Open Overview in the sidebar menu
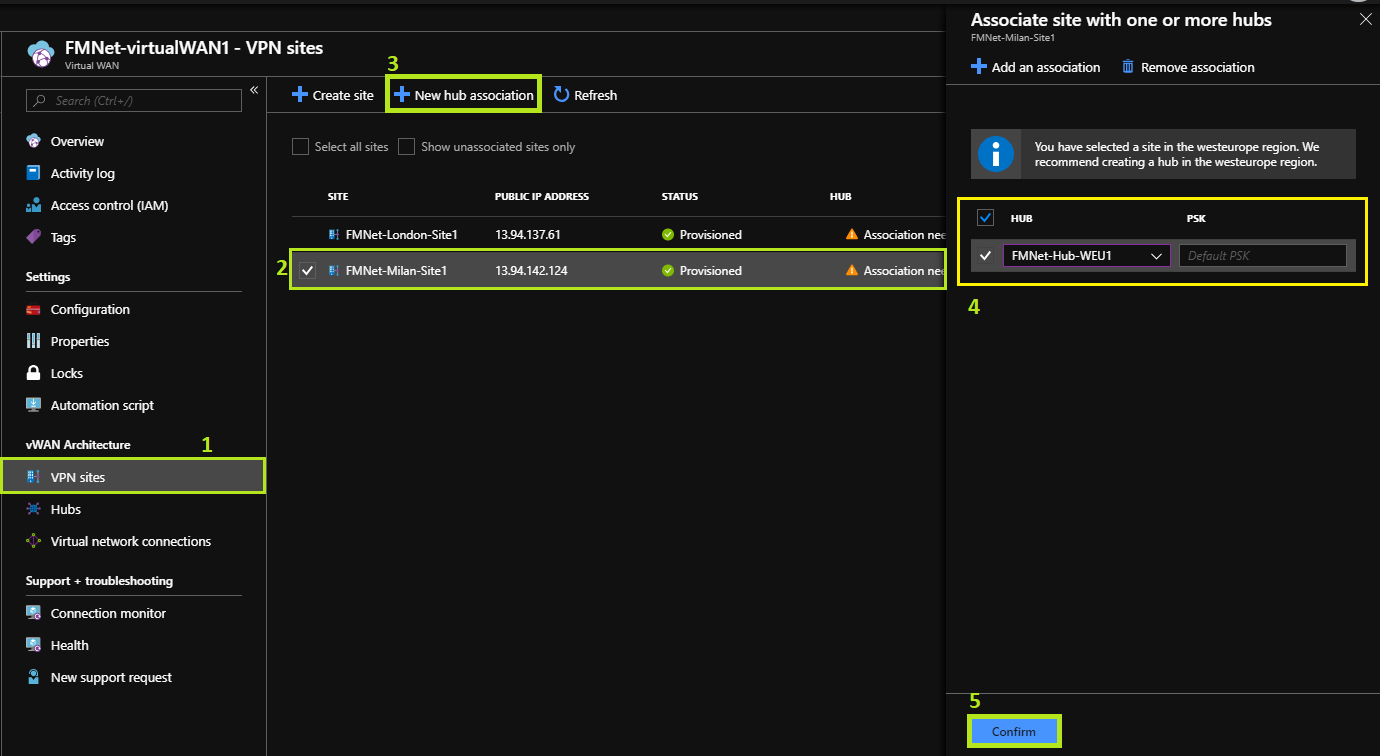The image size is (1380, 756). click(x=78, y=141)
